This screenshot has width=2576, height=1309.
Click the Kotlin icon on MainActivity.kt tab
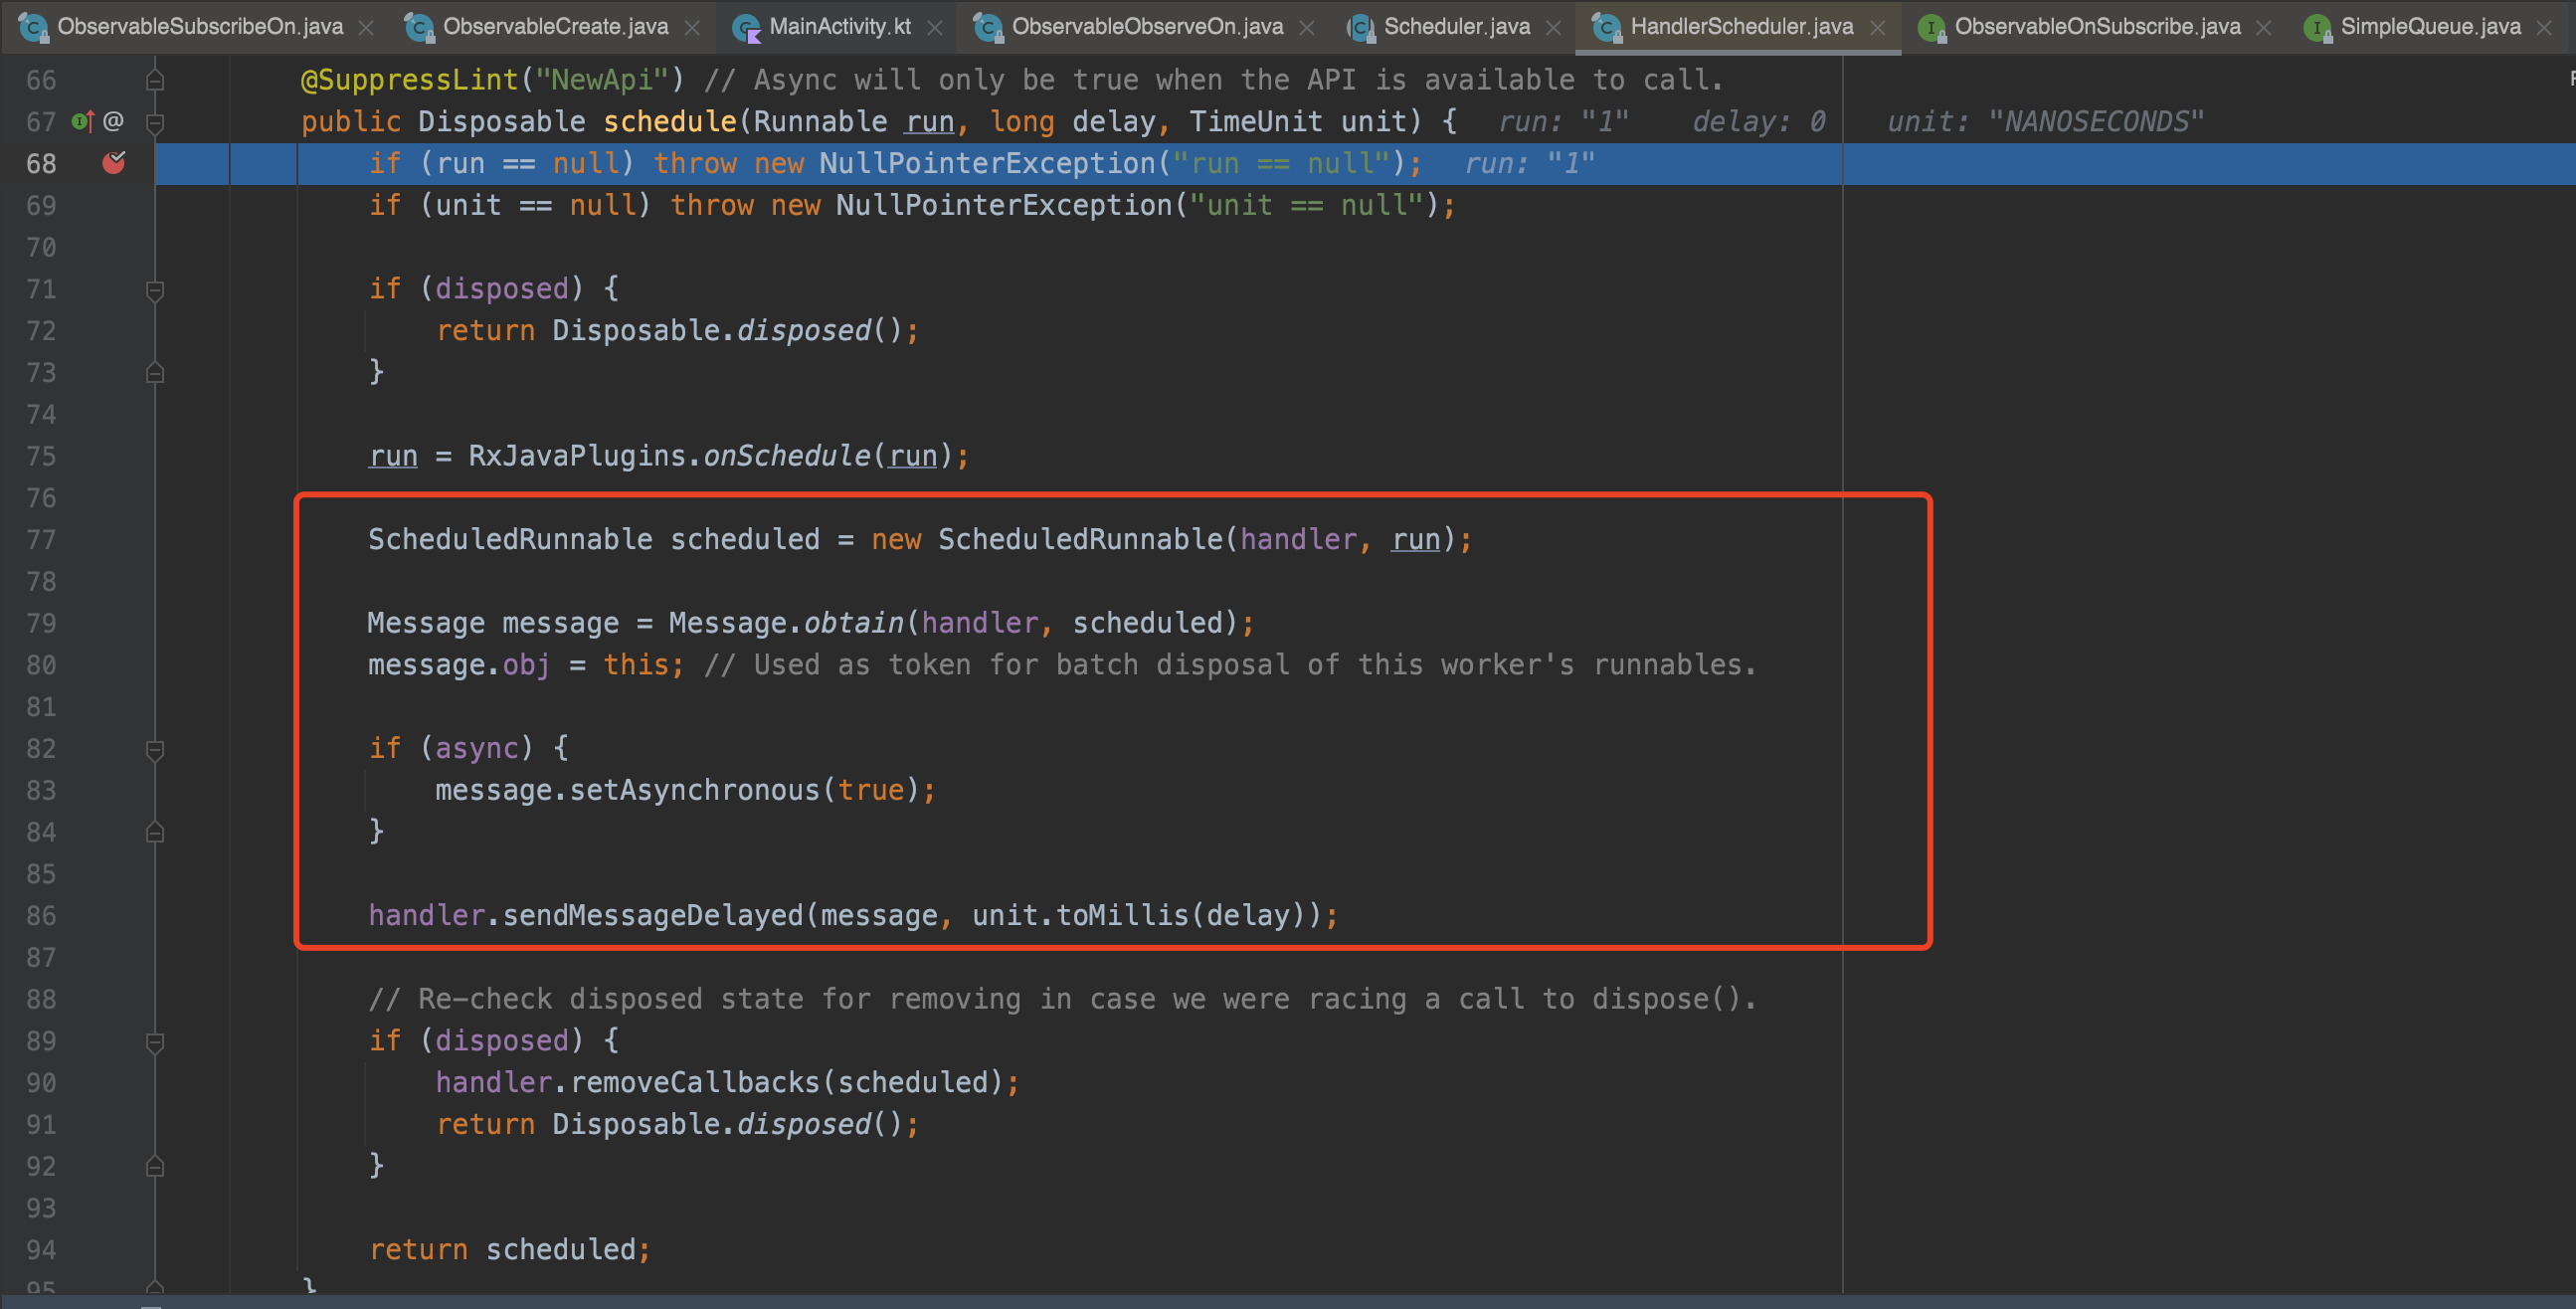coord(746,27)
